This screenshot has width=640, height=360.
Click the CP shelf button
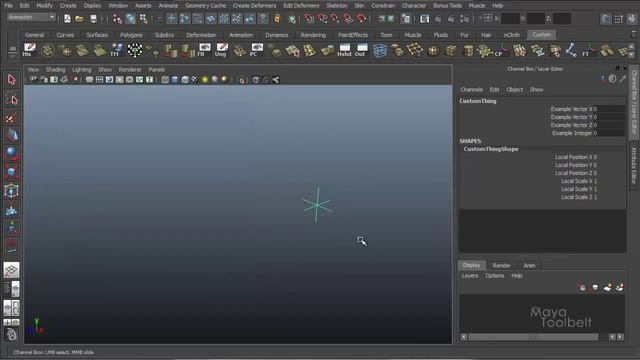(501, 50)
